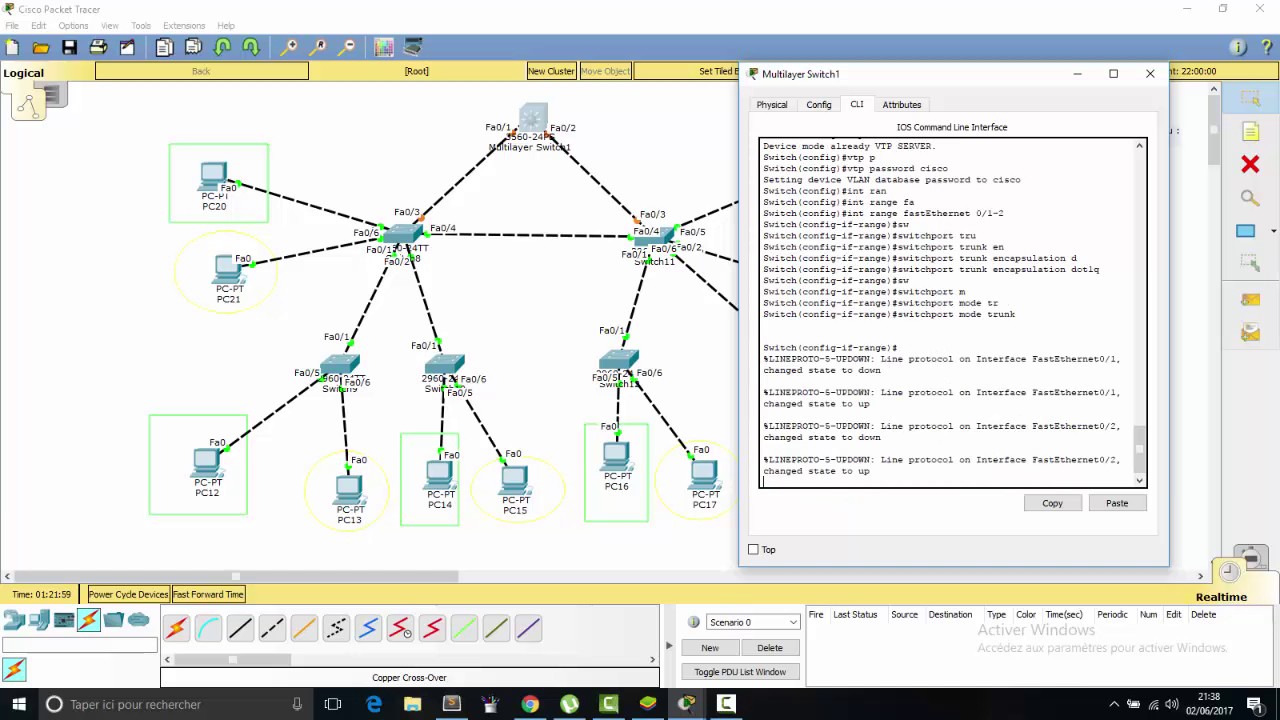1280x720 pixels.
Task: Open the shape tool dropdown arrow
Action: pyautogui.click(x=1273, y=231)
